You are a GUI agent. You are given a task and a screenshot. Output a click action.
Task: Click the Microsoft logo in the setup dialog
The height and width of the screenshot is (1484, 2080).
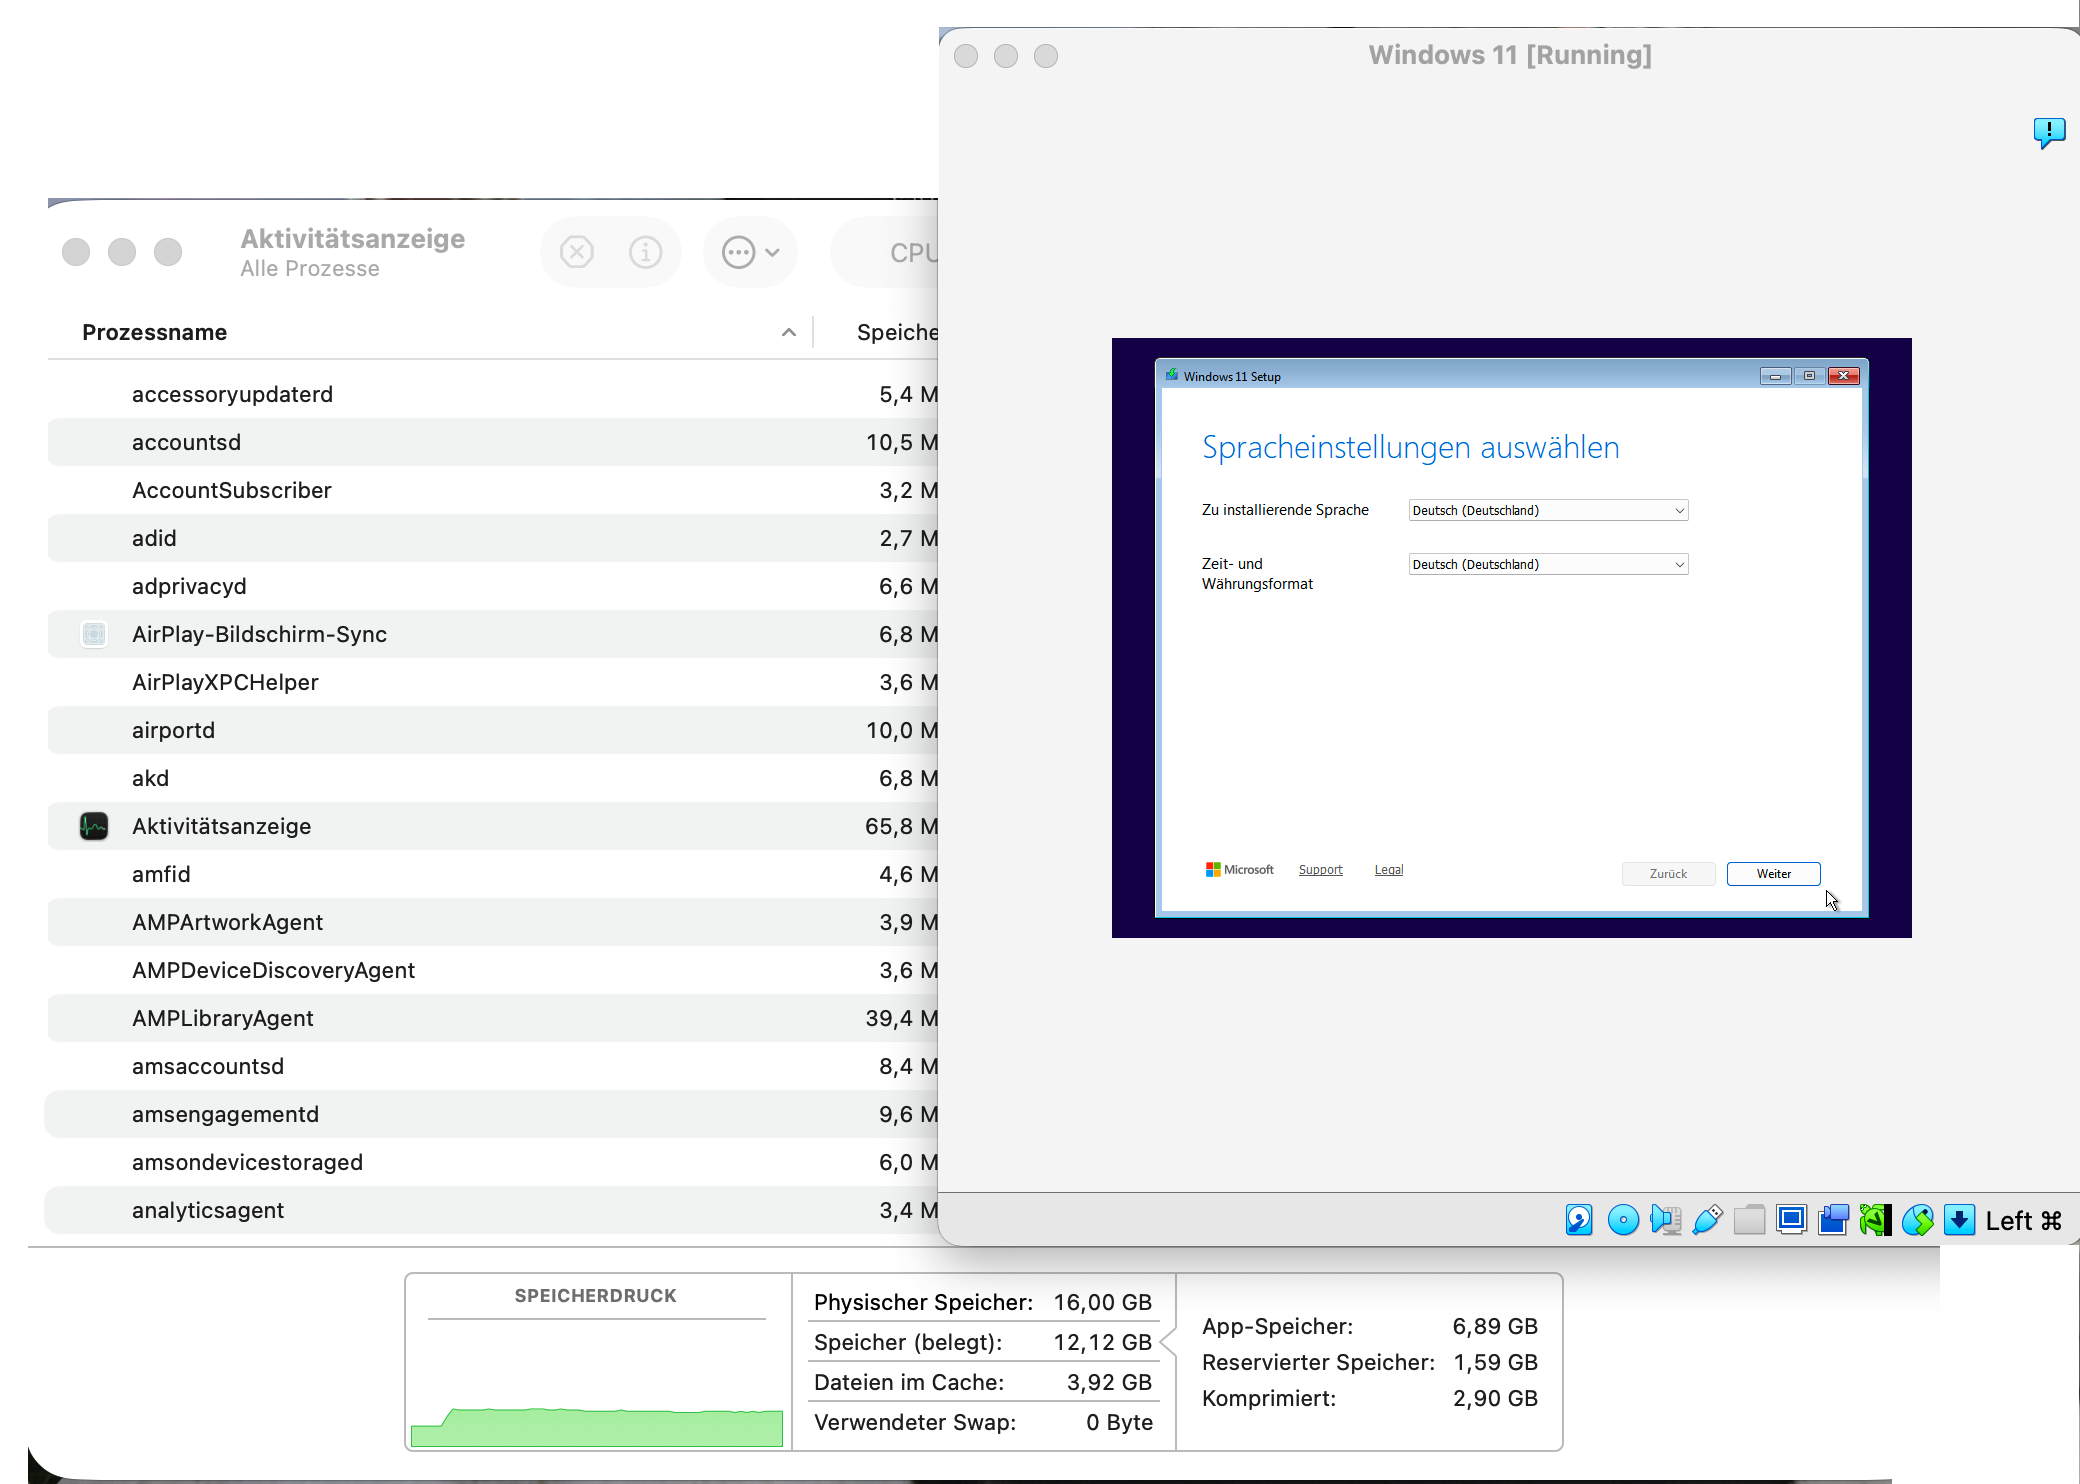(1240, 870)
